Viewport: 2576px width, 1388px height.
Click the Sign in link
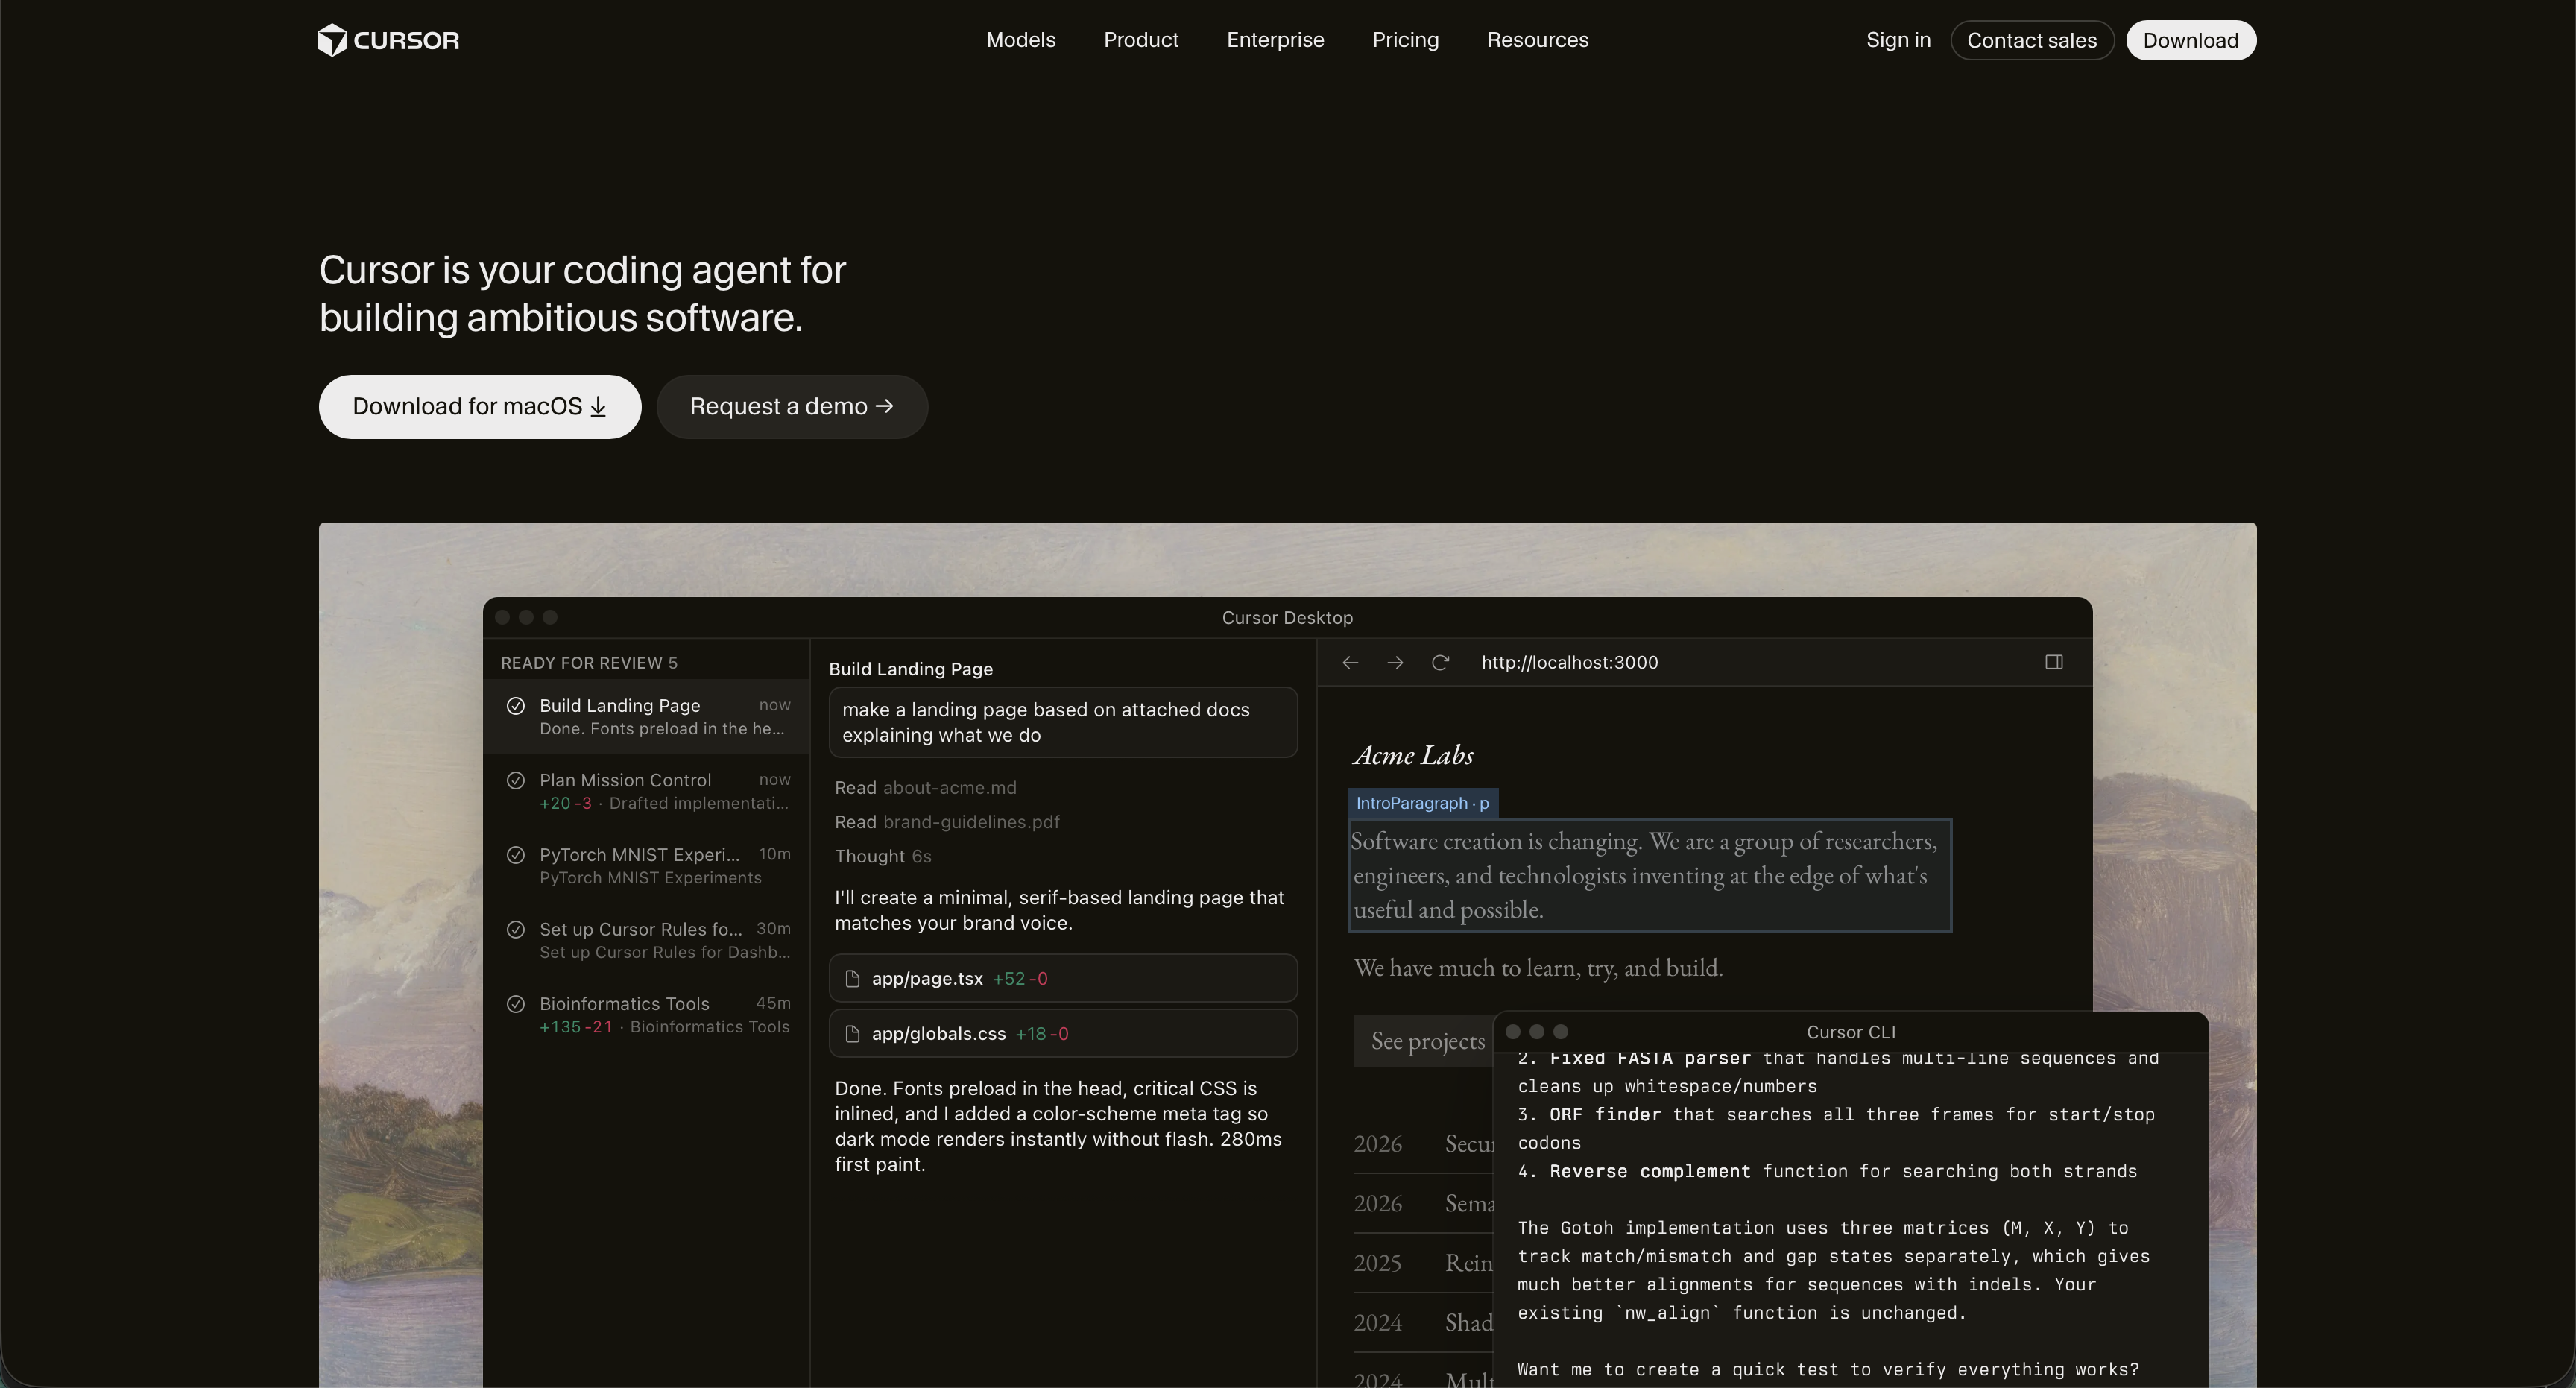(x=1897, y=40)
